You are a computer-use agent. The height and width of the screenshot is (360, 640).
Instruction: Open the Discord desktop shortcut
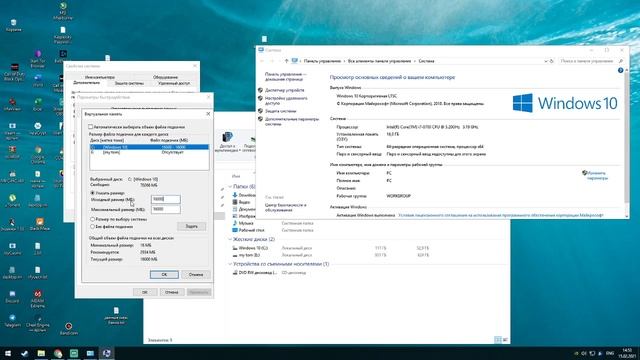coord(12,296)
